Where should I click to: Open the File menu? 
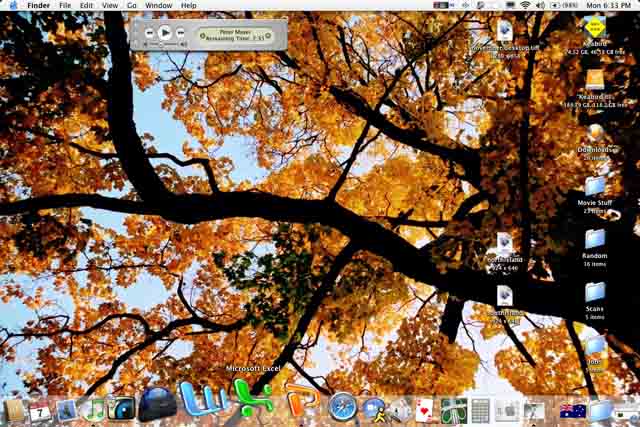pos(65,5)
